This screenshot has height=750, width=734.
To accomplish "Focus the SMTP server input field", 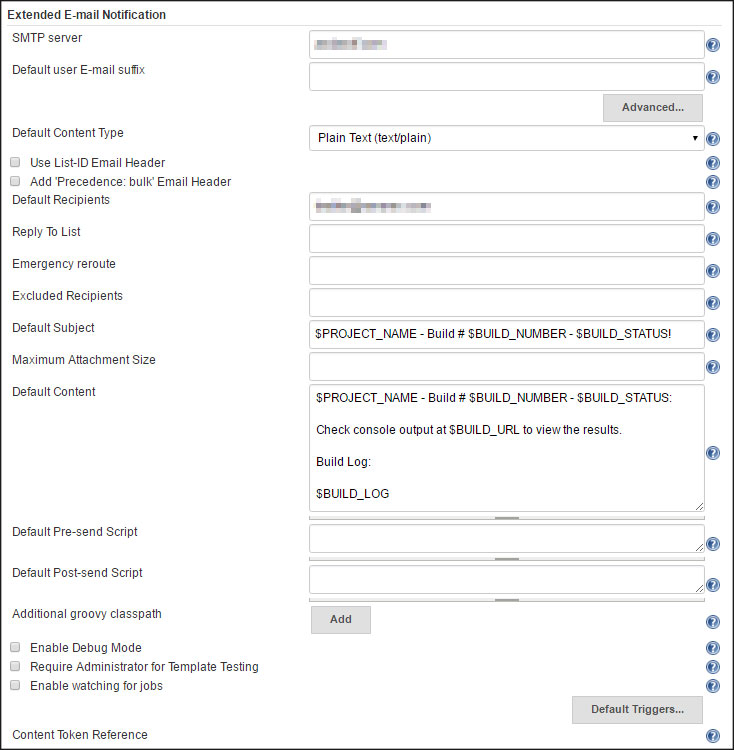I will (x=506, y=45).
